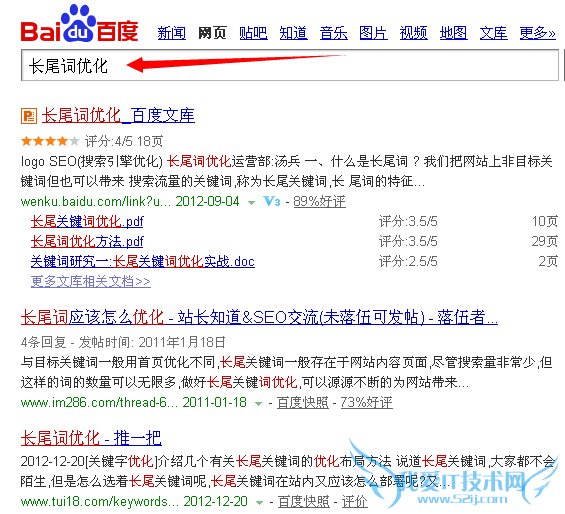Open the 新闻 tab
The width and height of the screenshot is (565, 514).
click(x=172, y=33)
